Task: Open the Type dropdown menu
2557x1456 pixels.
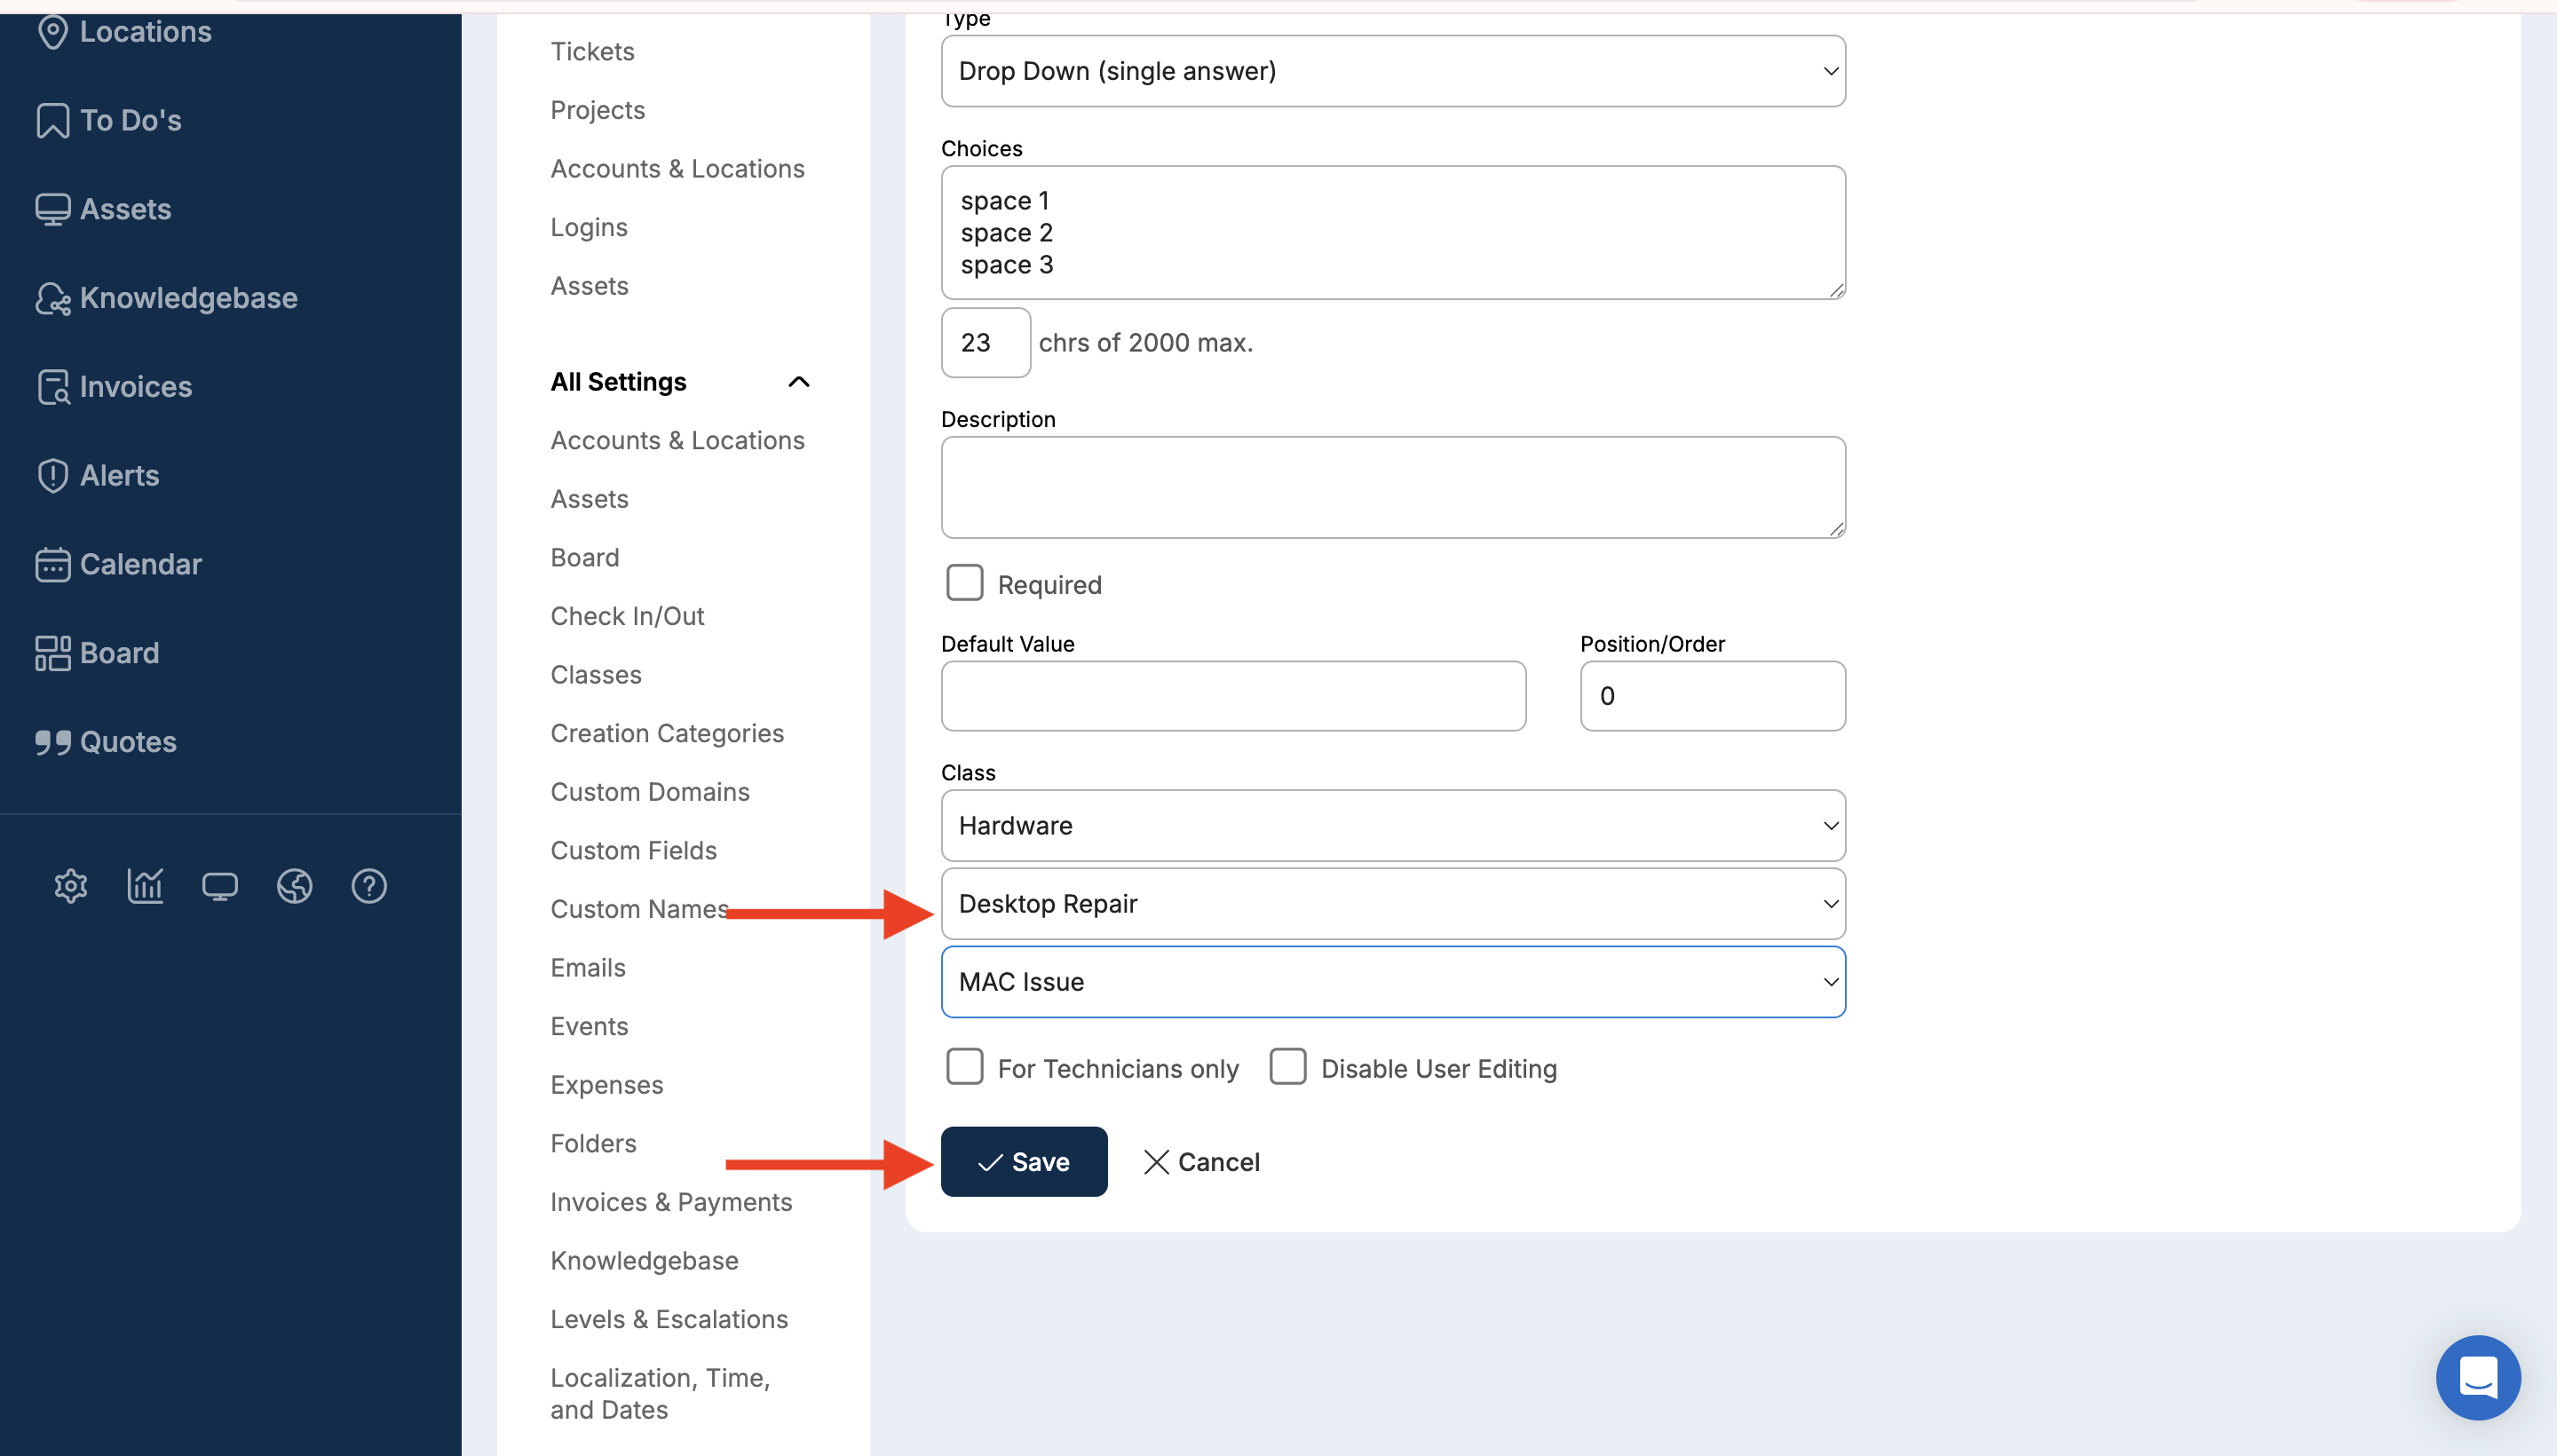Action: click(x=1392, y=72)
